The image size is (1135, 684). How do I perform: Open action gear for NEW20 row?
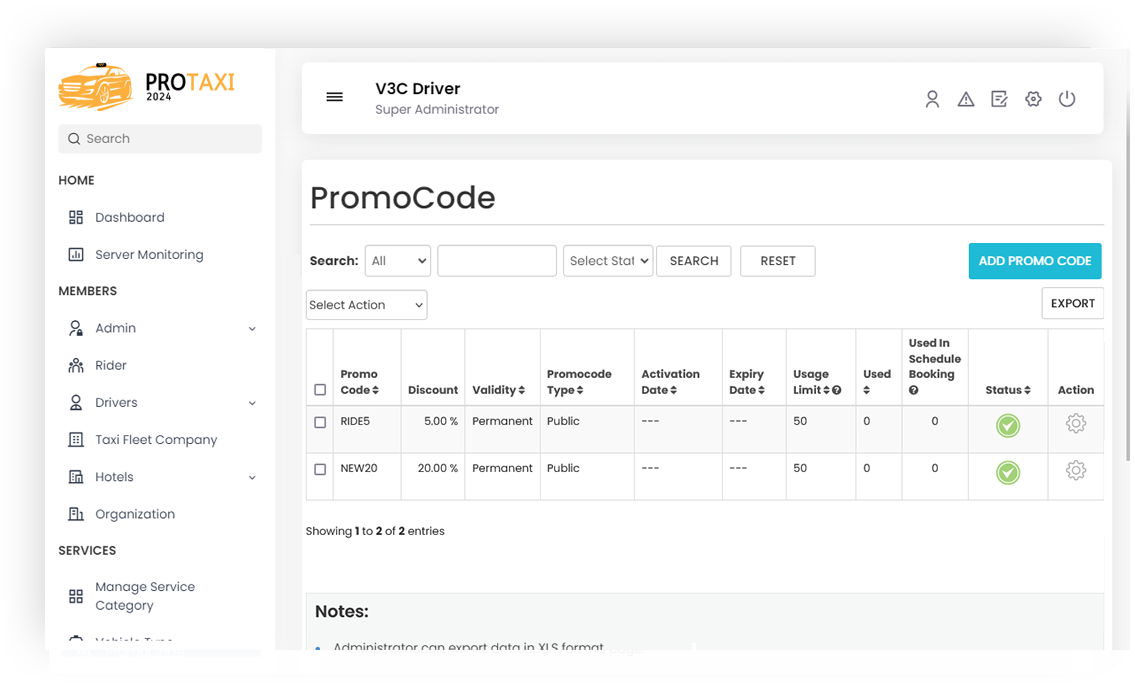1076,470
